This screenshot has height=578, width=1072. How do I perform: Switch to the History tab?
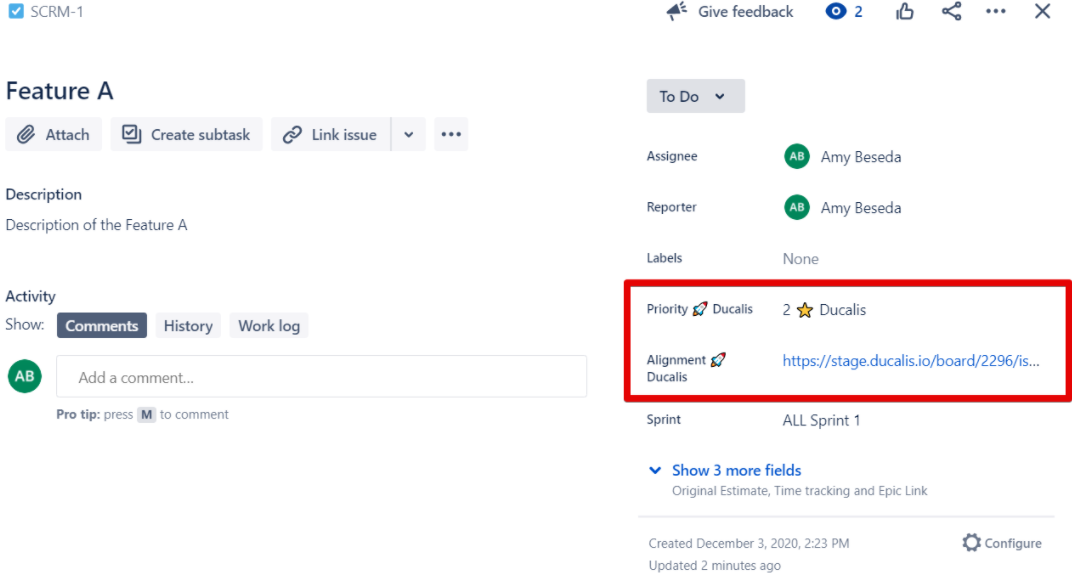click(188, 326)
